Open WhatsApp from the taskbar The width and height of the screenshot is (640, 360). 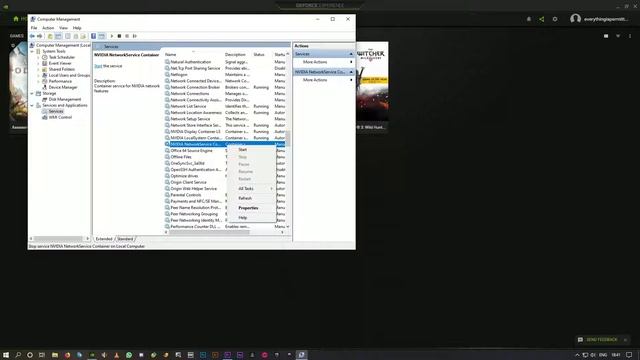tap(129, 355)
